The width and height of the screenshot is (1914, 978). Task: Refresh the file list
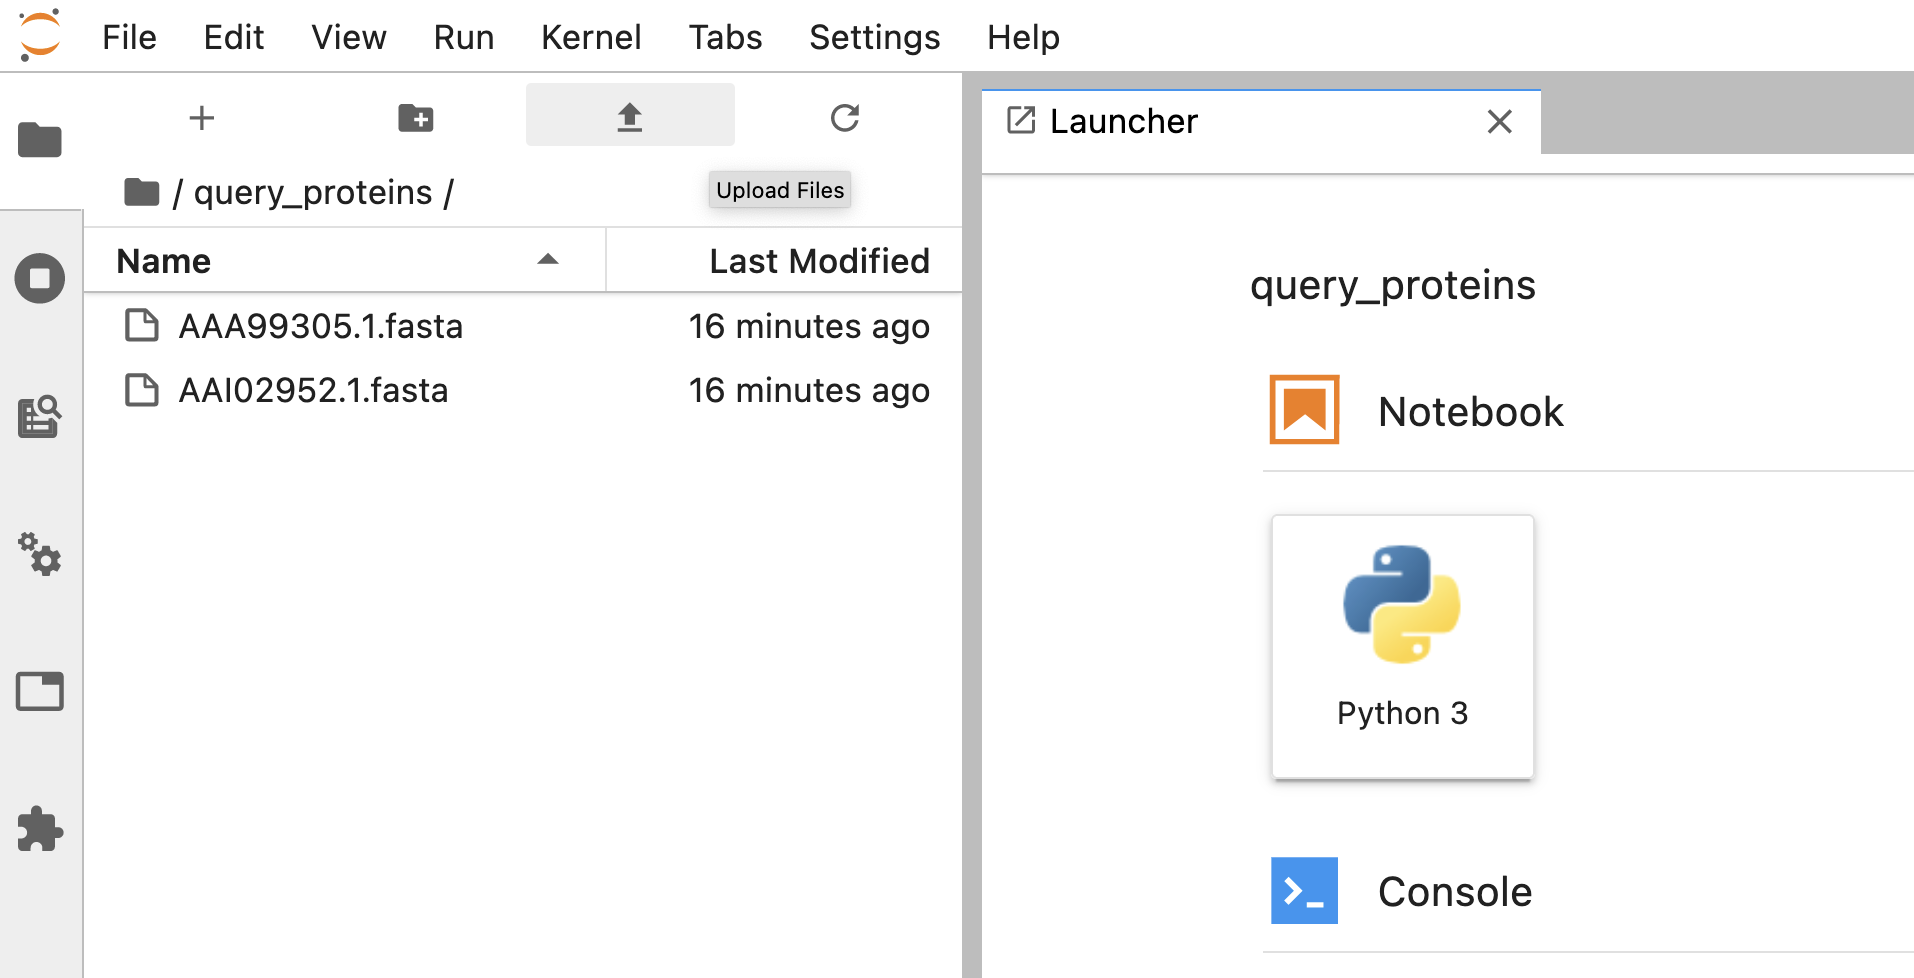(845, 118)
